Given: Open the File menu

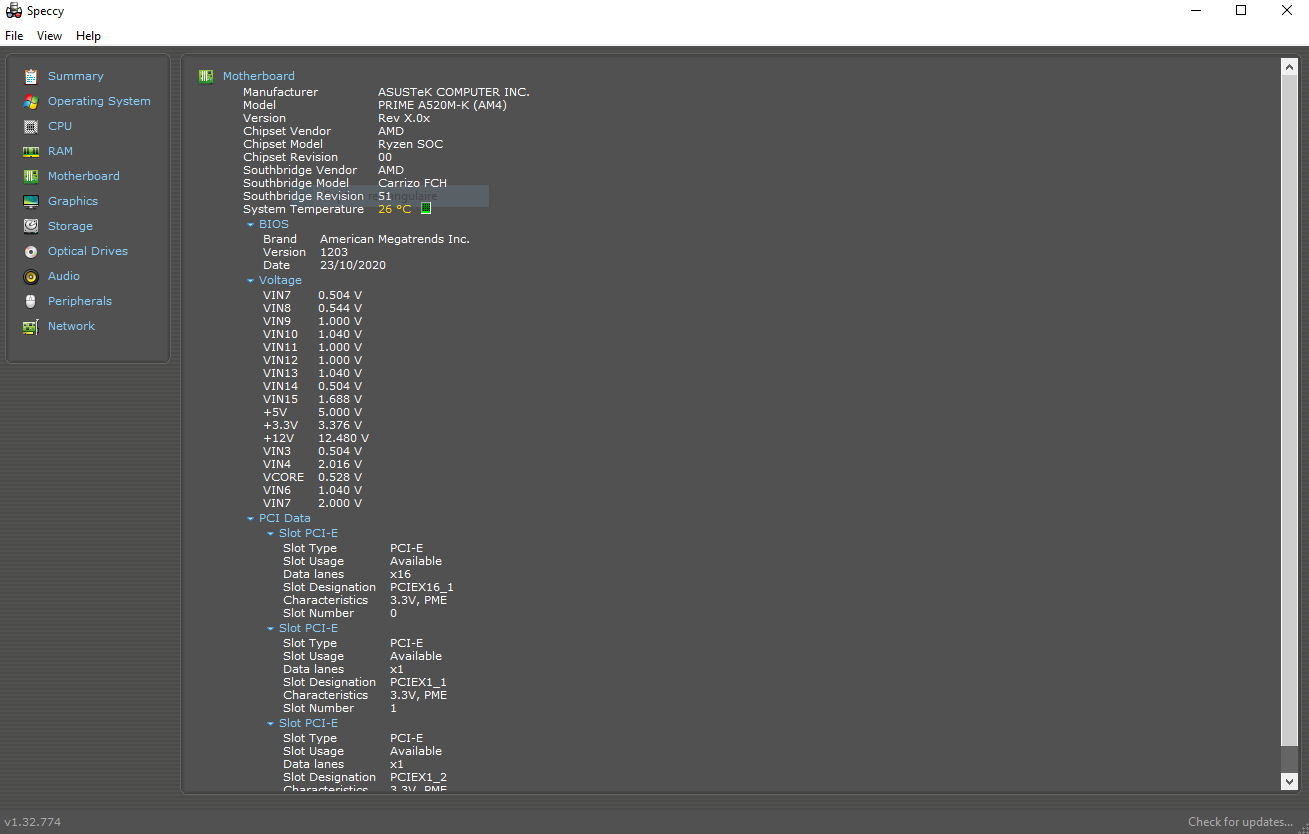Looking at the screenshot, I should (14, 36).
